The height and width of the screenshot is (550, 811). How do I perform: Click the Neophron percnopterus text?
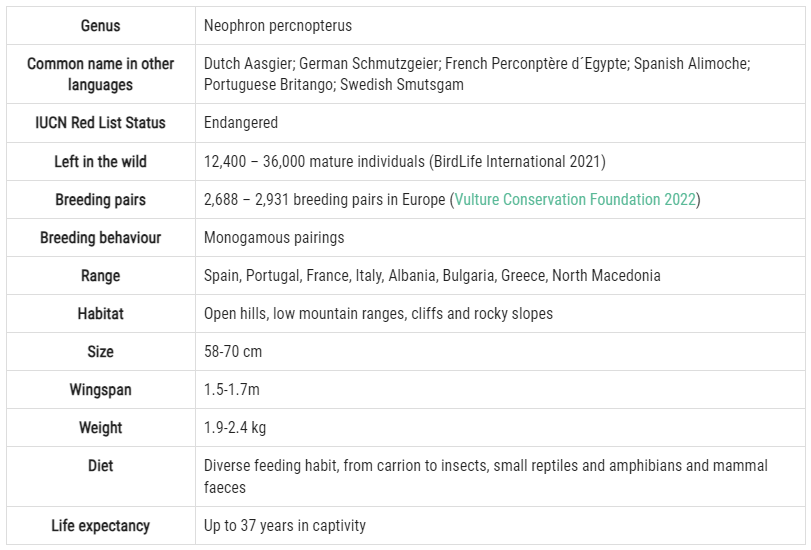[278, 25]
